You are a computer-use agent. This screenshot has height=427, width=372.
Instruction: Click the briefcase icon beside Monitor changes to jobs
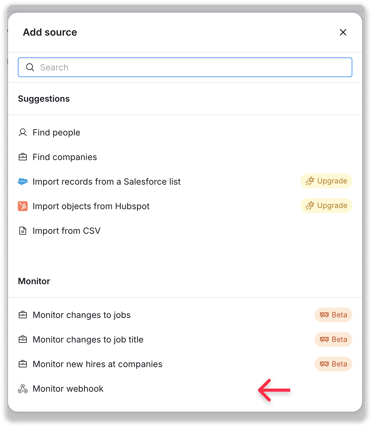pos(23,315)
